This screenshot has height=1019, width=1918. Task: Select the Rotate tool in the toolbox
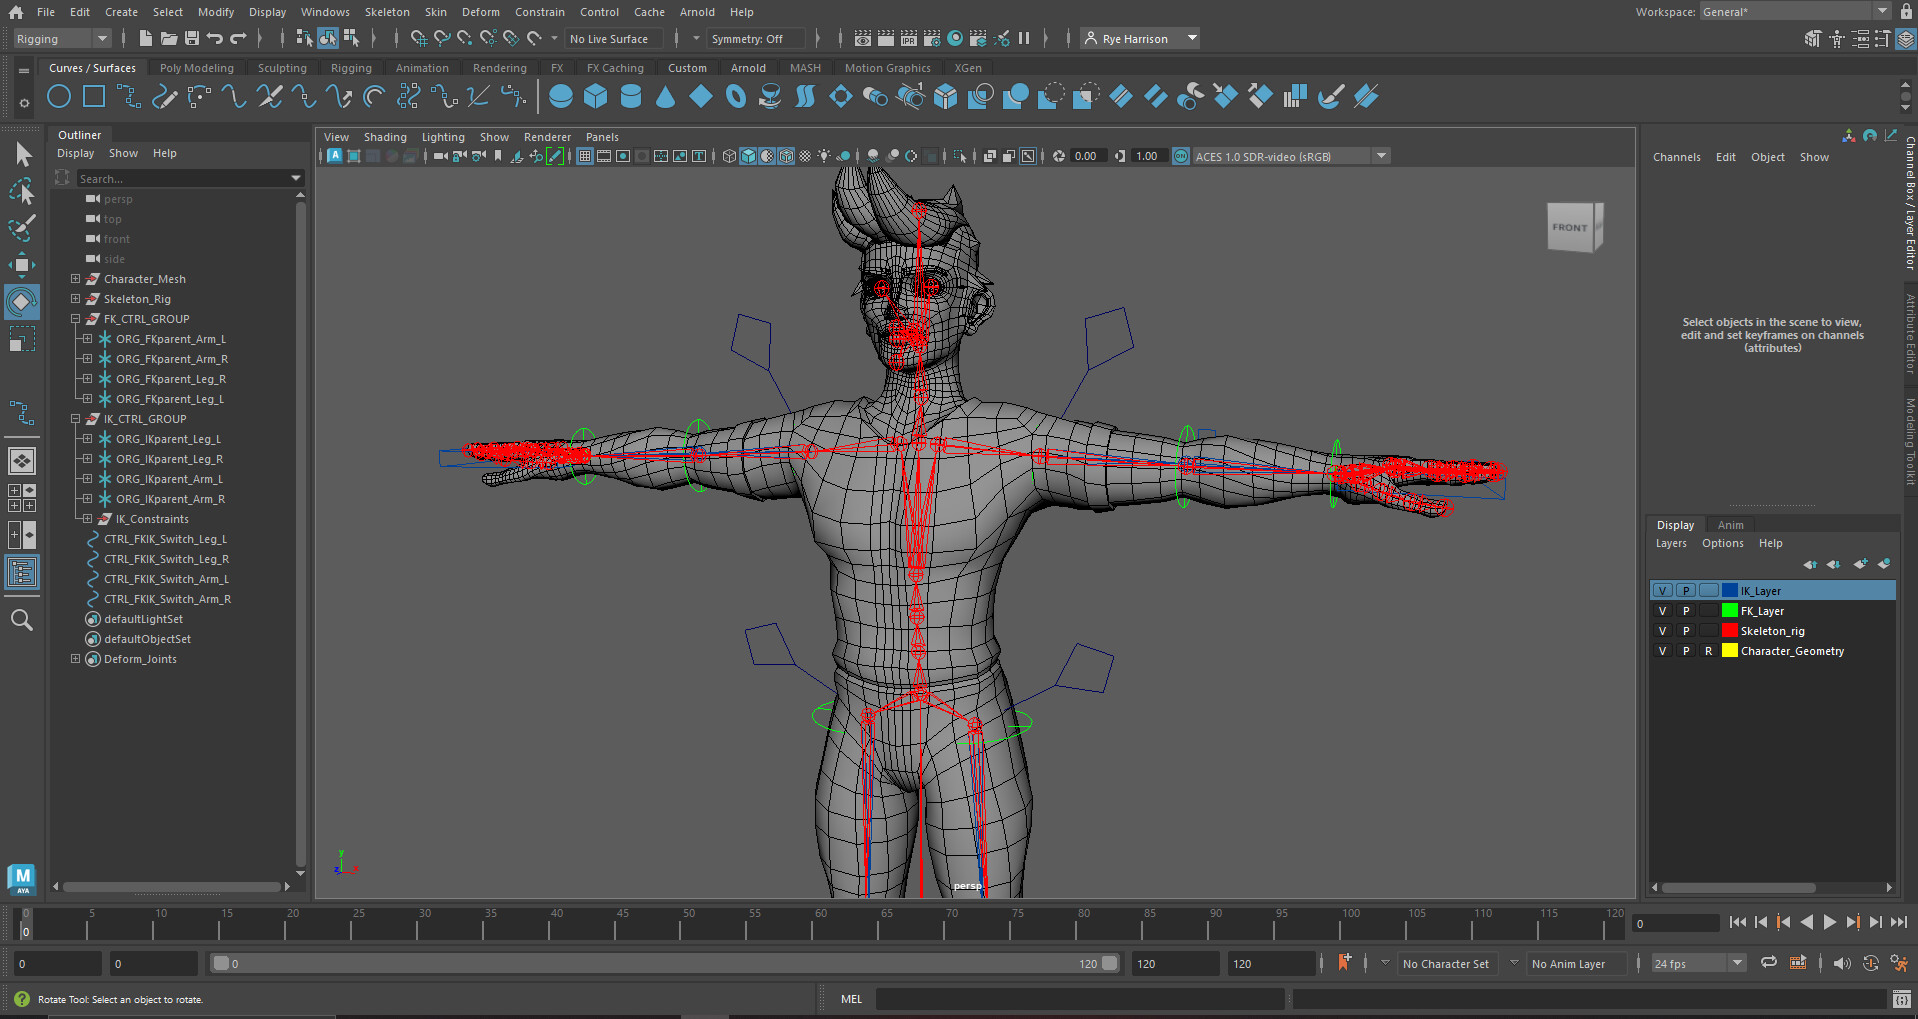pyautogui.click(x=22, y=302)
